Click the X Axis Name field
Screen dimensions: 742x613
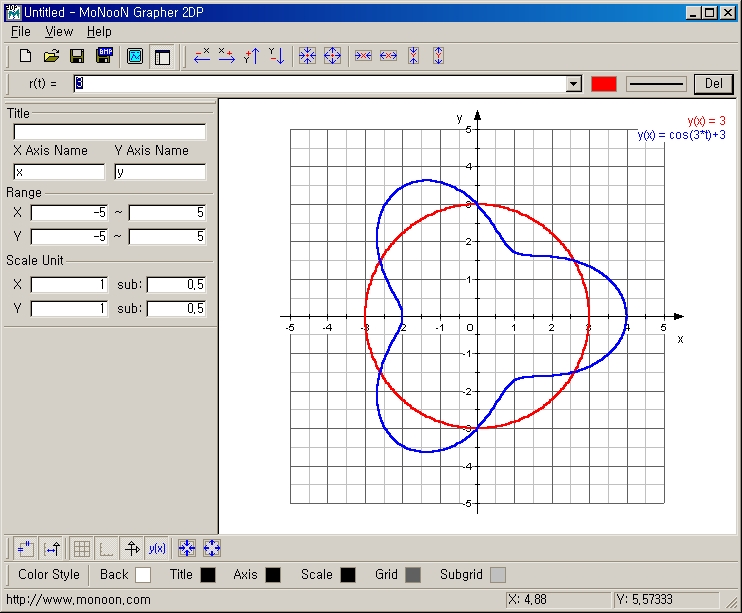tap(59, 172)
